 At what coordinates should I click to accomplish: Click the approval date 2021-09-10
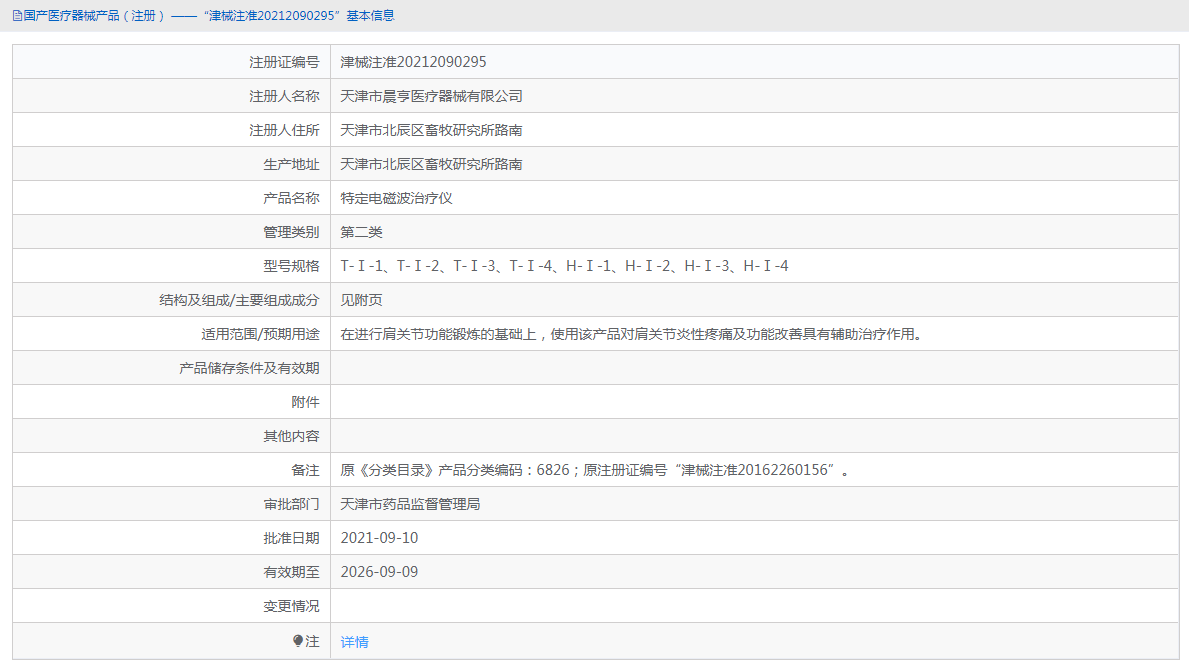tap(379, 538)
